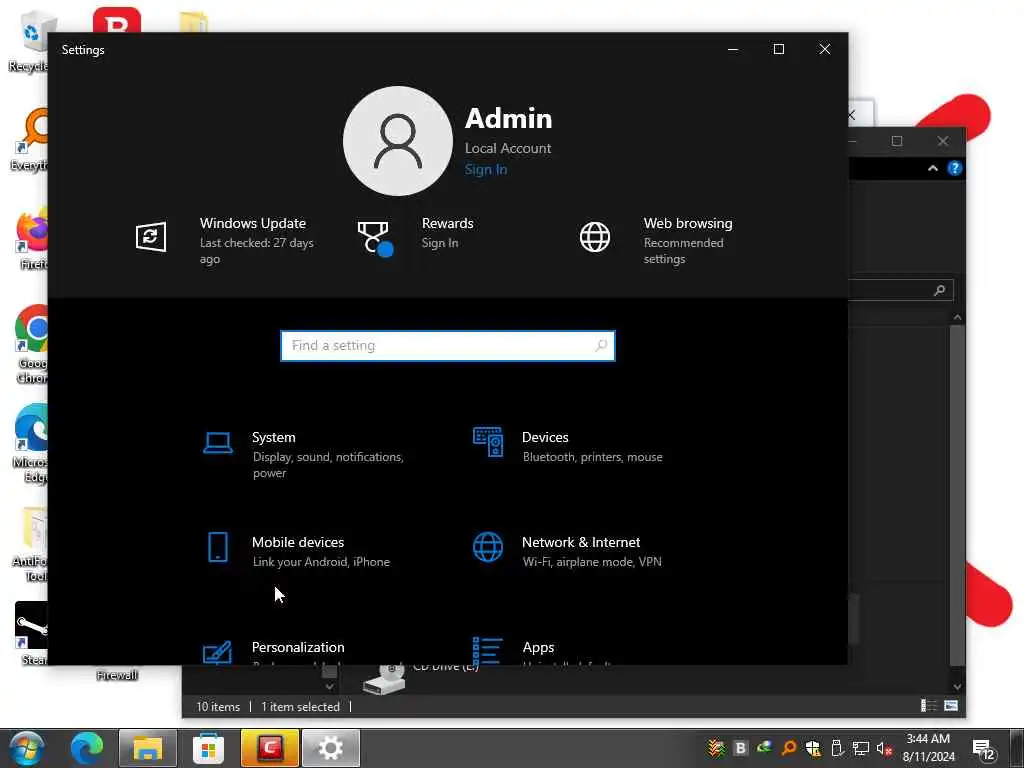Click the Show desktop strip at taskbar end
The image size is (1024, 768).
(x=1017, y=748)
